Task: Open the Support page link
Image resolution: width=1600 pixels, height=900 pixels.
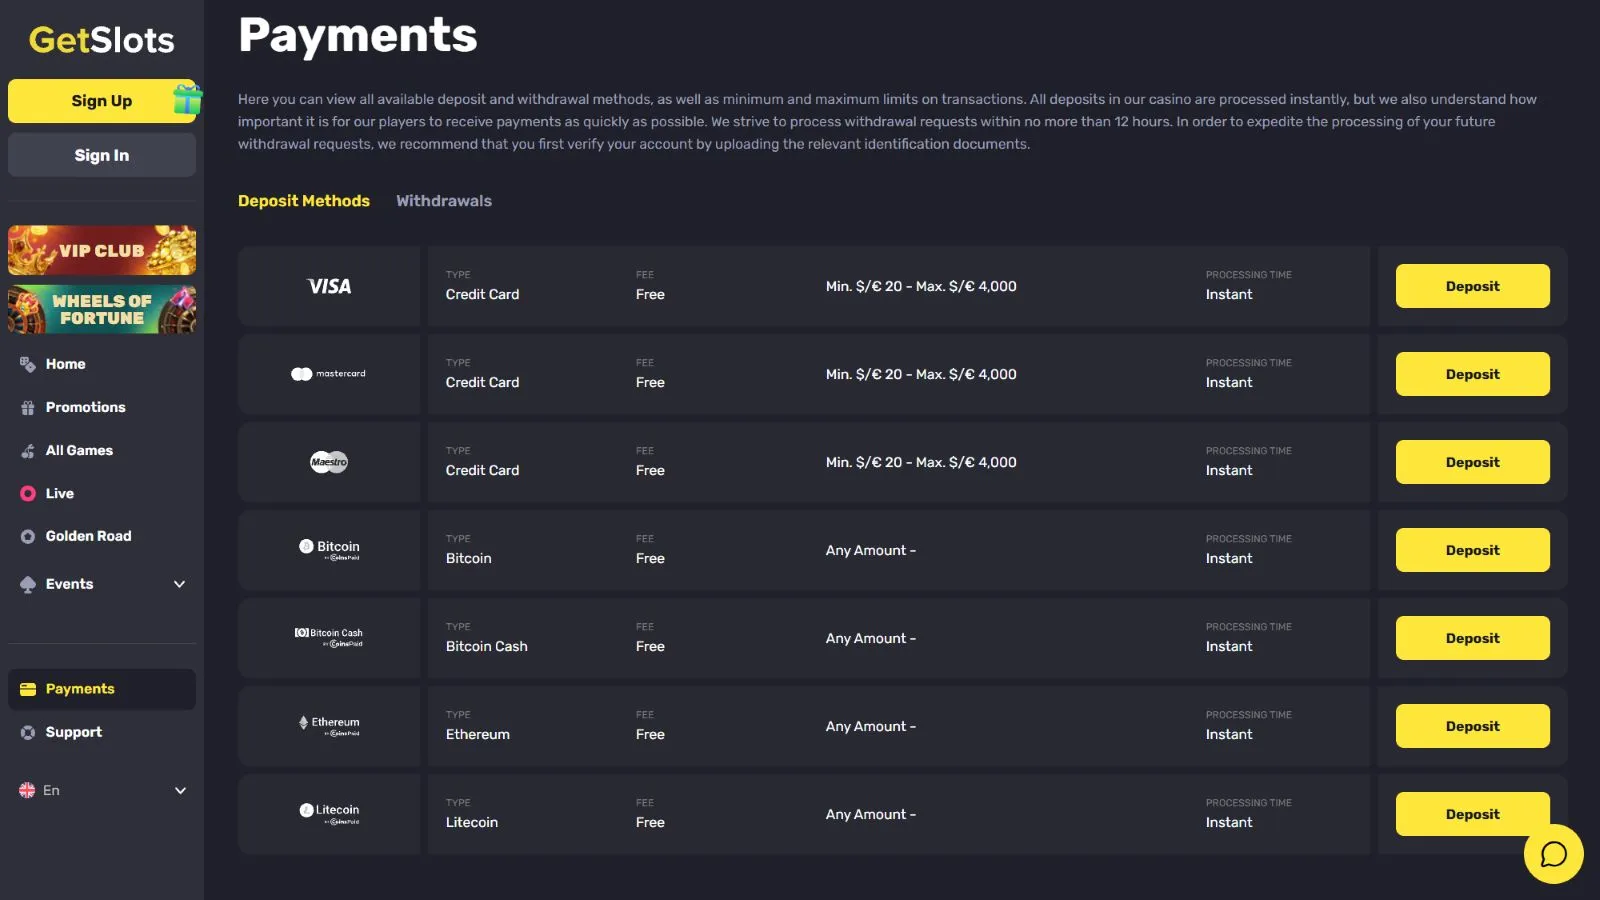Action: pos(73,732)
